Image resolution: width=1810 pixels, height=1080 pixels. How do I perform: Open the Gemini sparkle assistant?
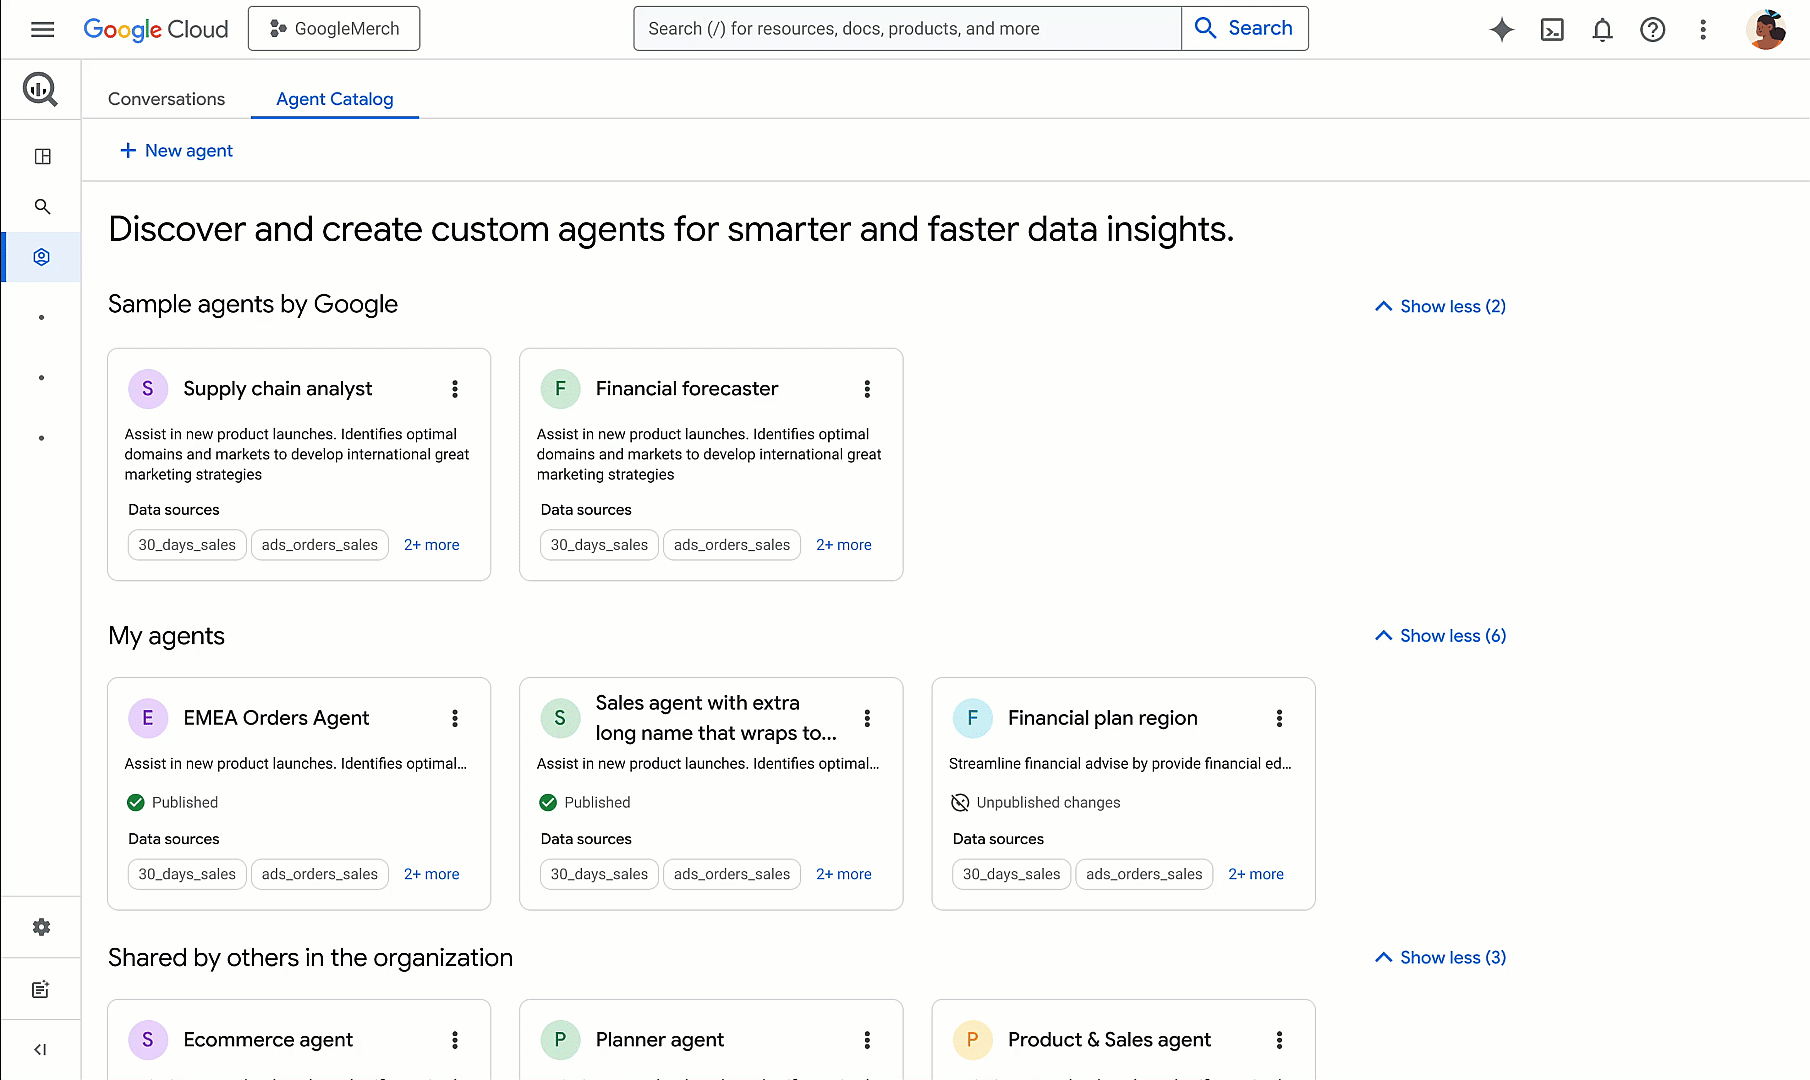click(x=1502, y=30)
